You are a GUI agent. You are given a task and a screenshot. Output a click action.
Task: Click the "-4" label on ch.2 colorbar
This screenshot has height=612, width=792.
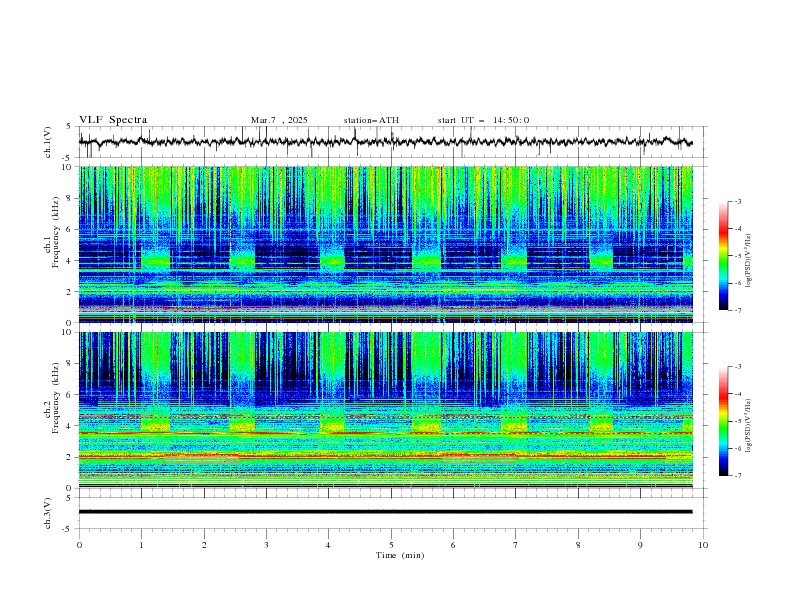coord(737,394)
